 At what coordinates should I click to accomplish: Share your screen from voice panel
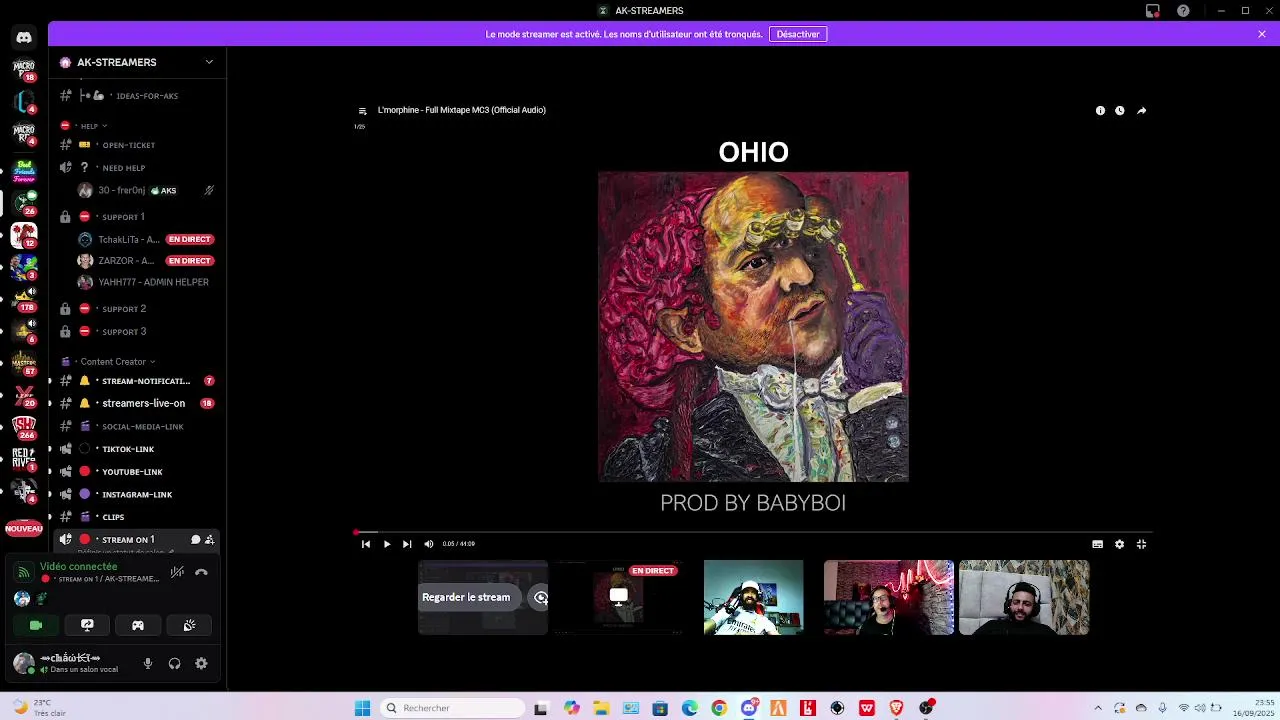pyautogui.click(x=87, y=625)
